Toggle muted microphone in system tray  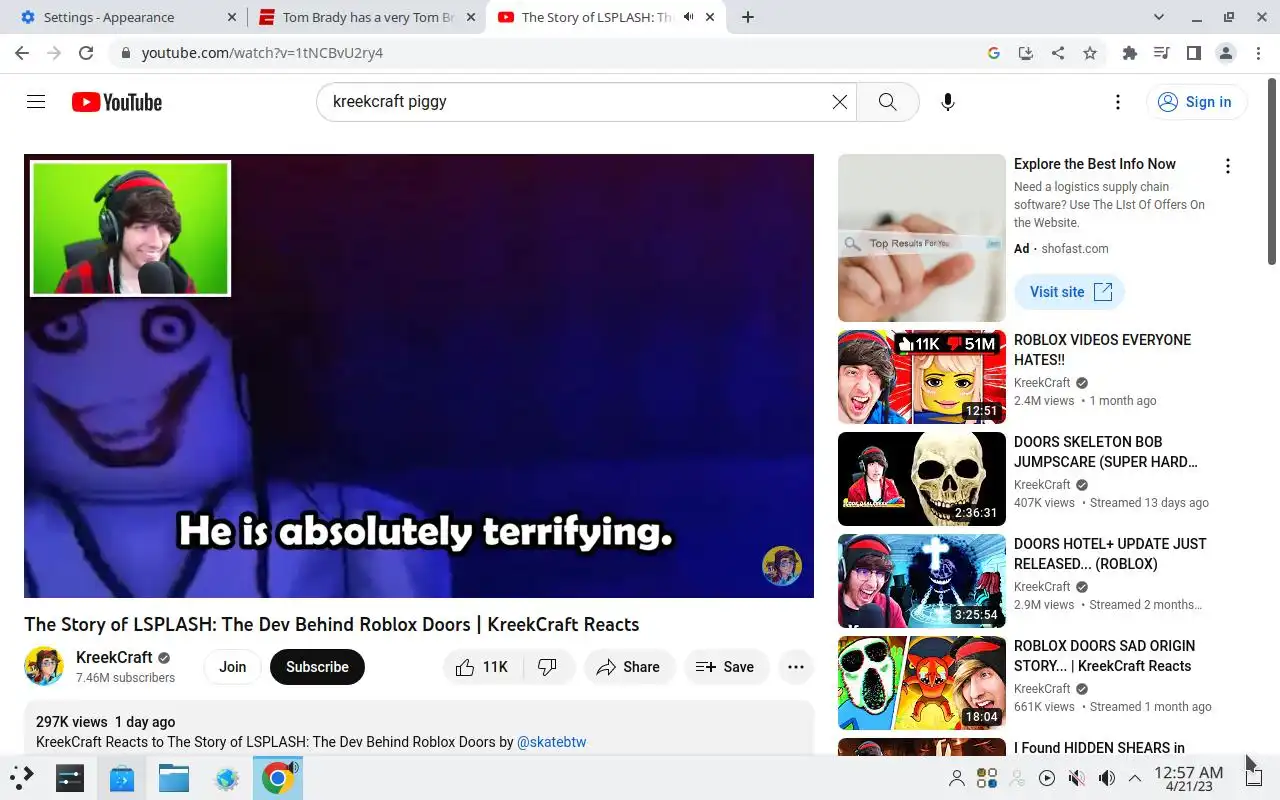(x=1076, y=778)
